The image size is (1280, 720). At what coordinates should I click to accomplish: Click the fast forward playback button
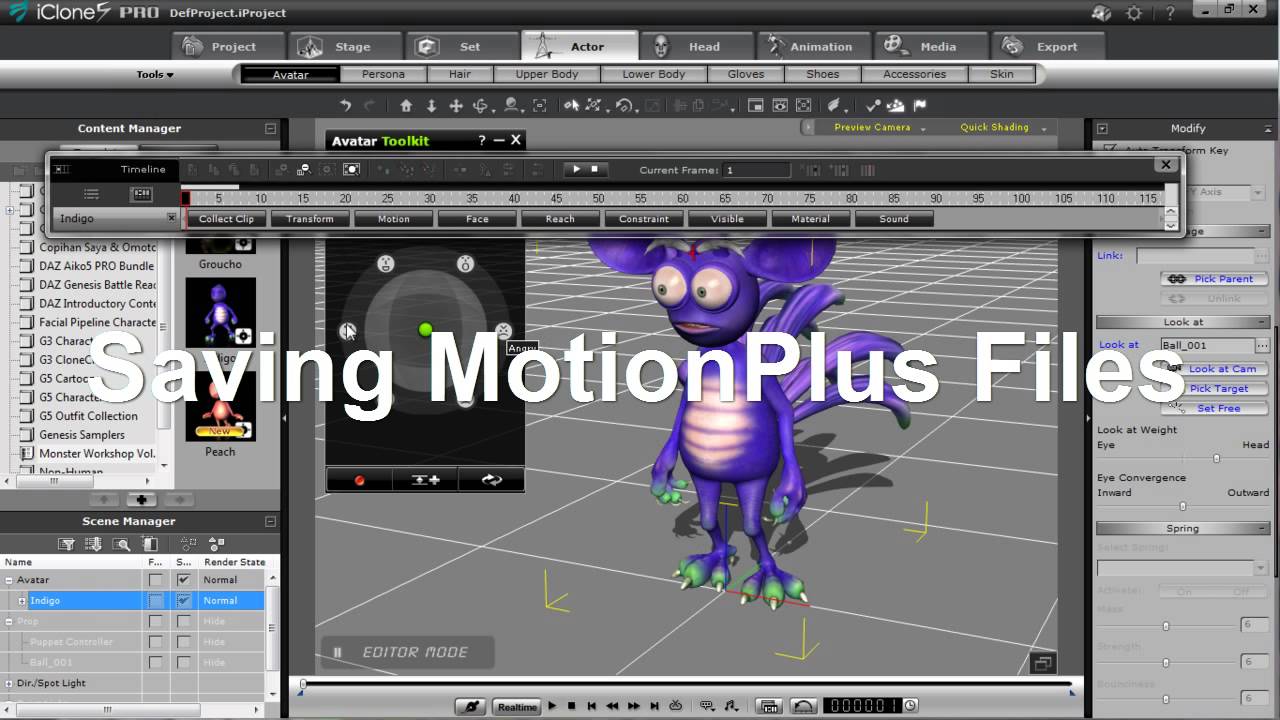tap(632, 706)
